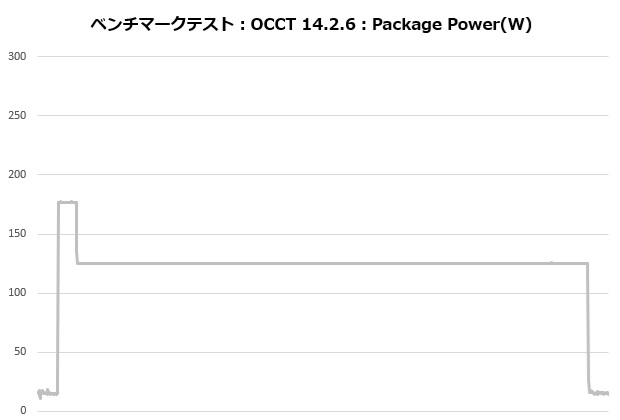
Task: Click the idle line segment at chart end
Action: click(x=600, y=393)
